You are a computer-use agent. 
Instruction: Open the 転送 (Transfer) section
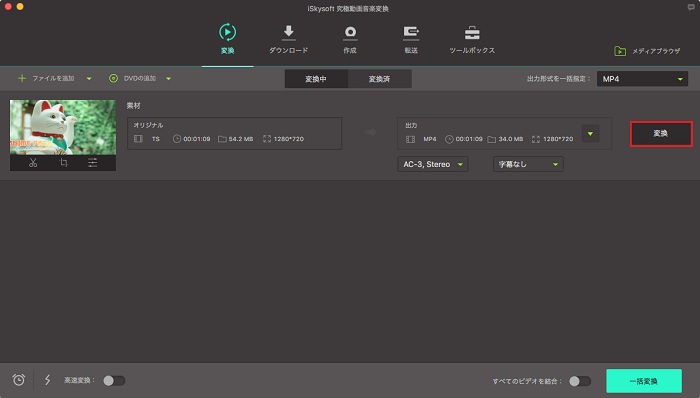(411, 39)
